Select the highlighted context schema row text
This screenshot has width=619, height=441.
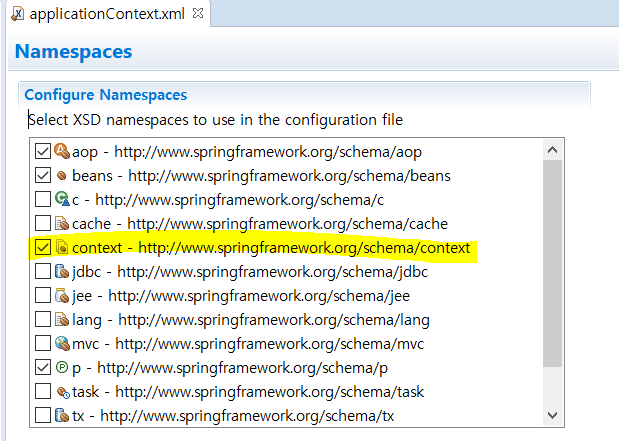point(271,248)
